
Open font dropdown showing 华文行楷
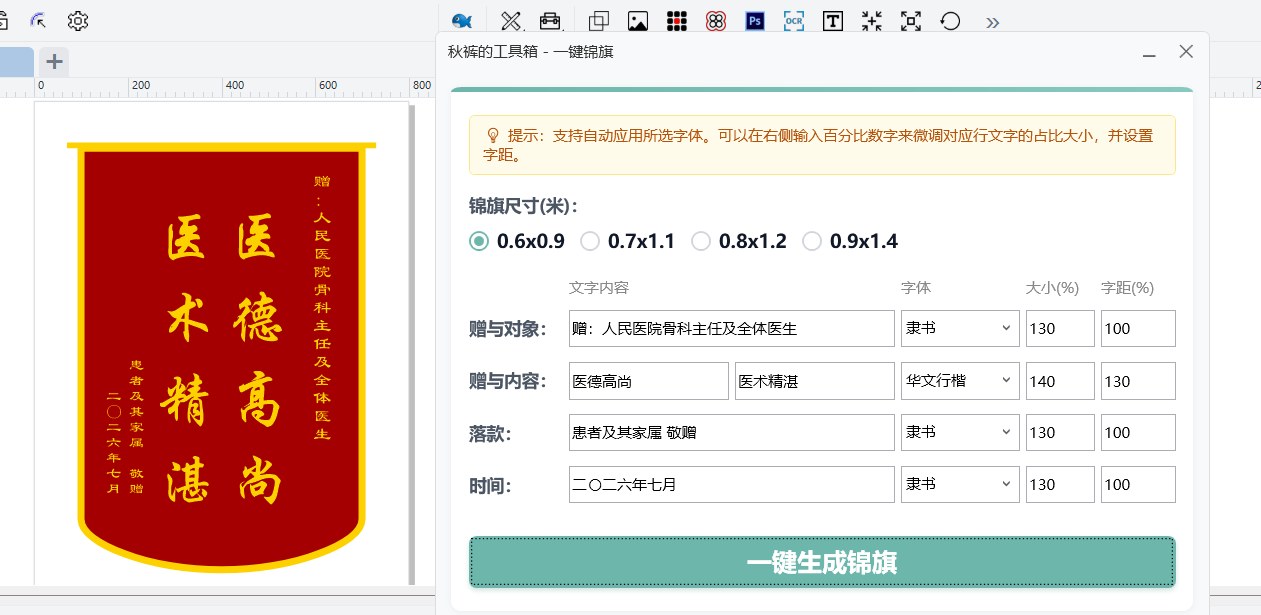[960, 381]
